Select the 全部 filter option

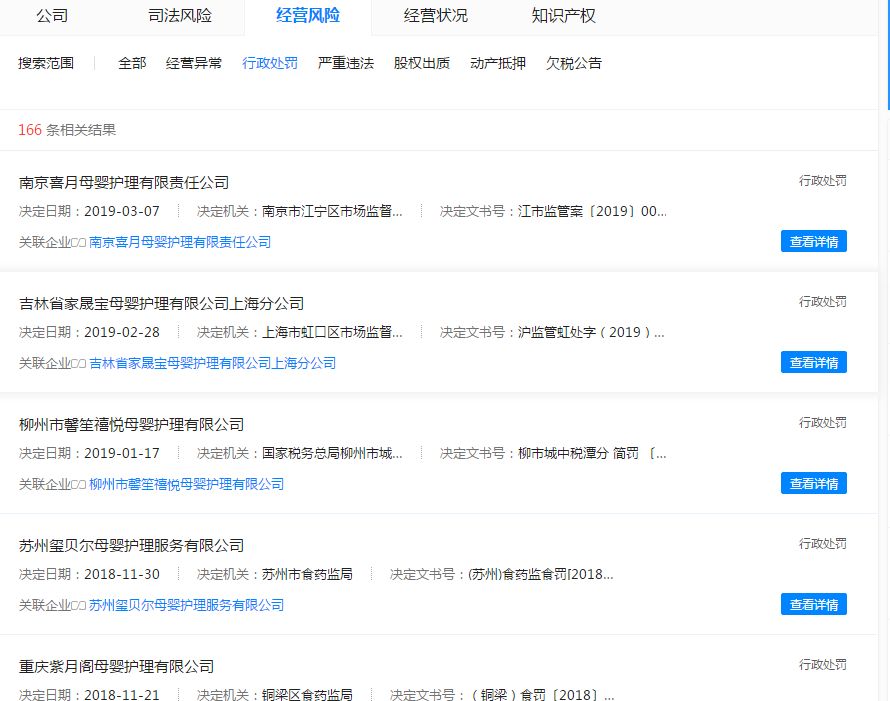pyautogui.click(x=131, y=63)
